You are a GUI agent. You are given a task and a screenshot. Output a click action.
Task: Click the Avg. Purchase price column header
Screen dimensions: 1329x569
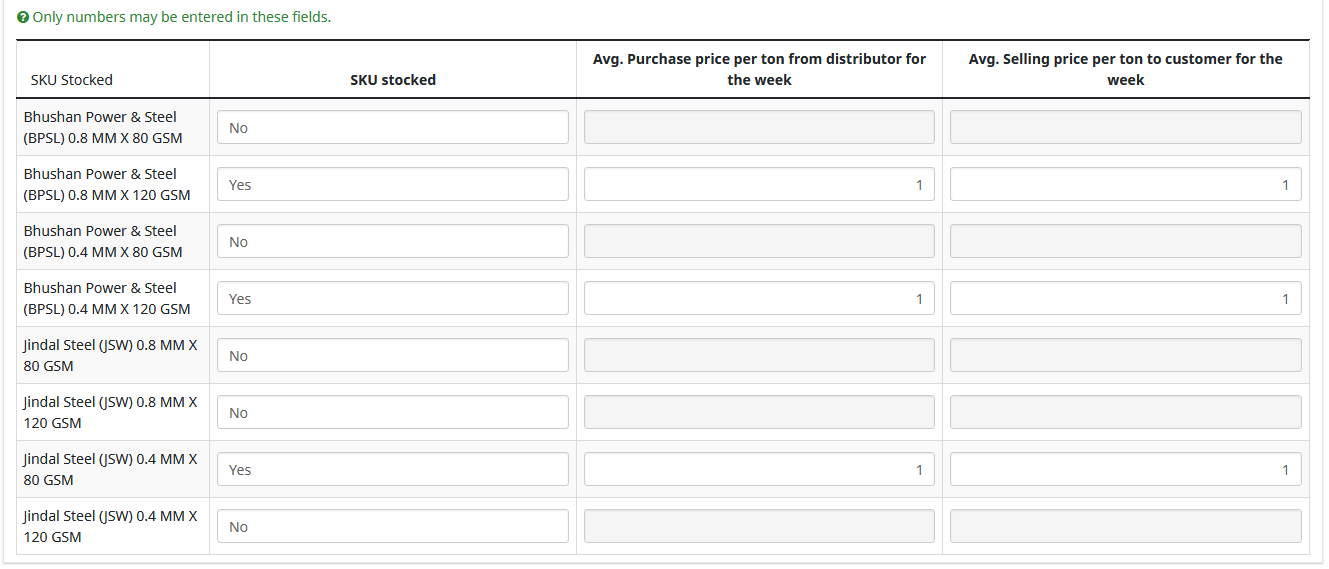point(759,69)
